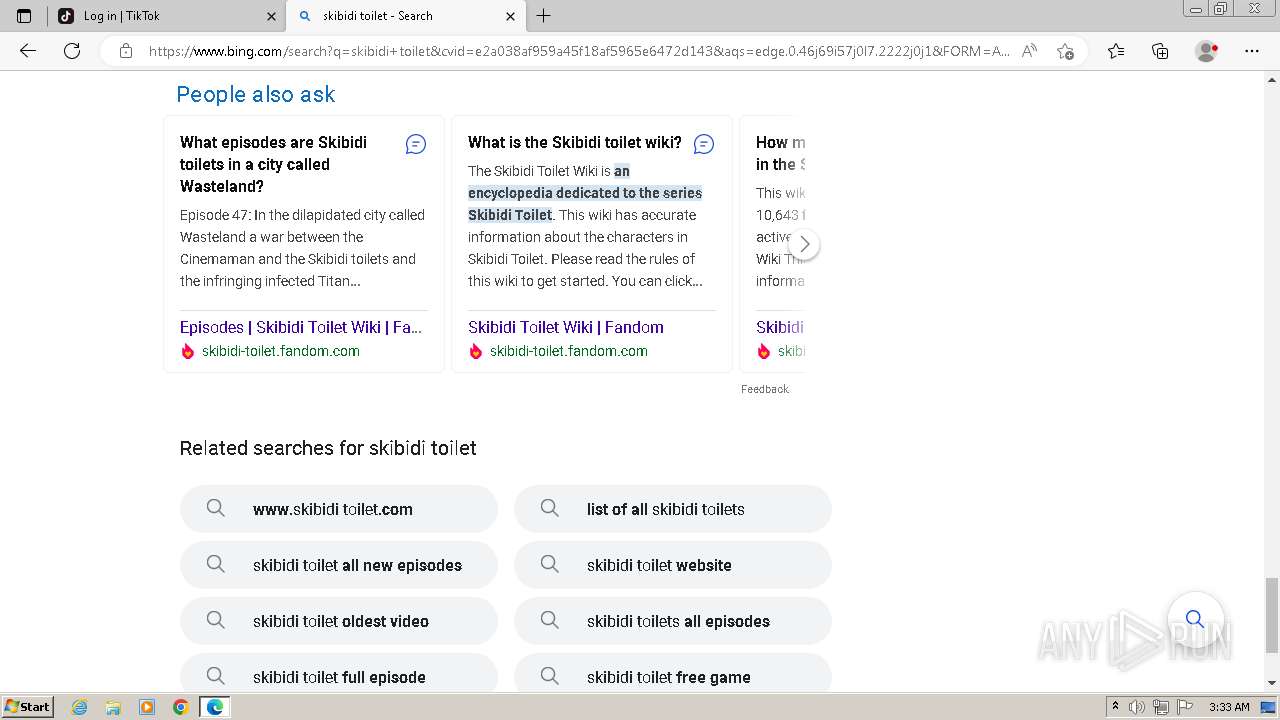This screenshot has width=1280, height=720.
Task: Click the floating search button
Action: pos(1195,619)
